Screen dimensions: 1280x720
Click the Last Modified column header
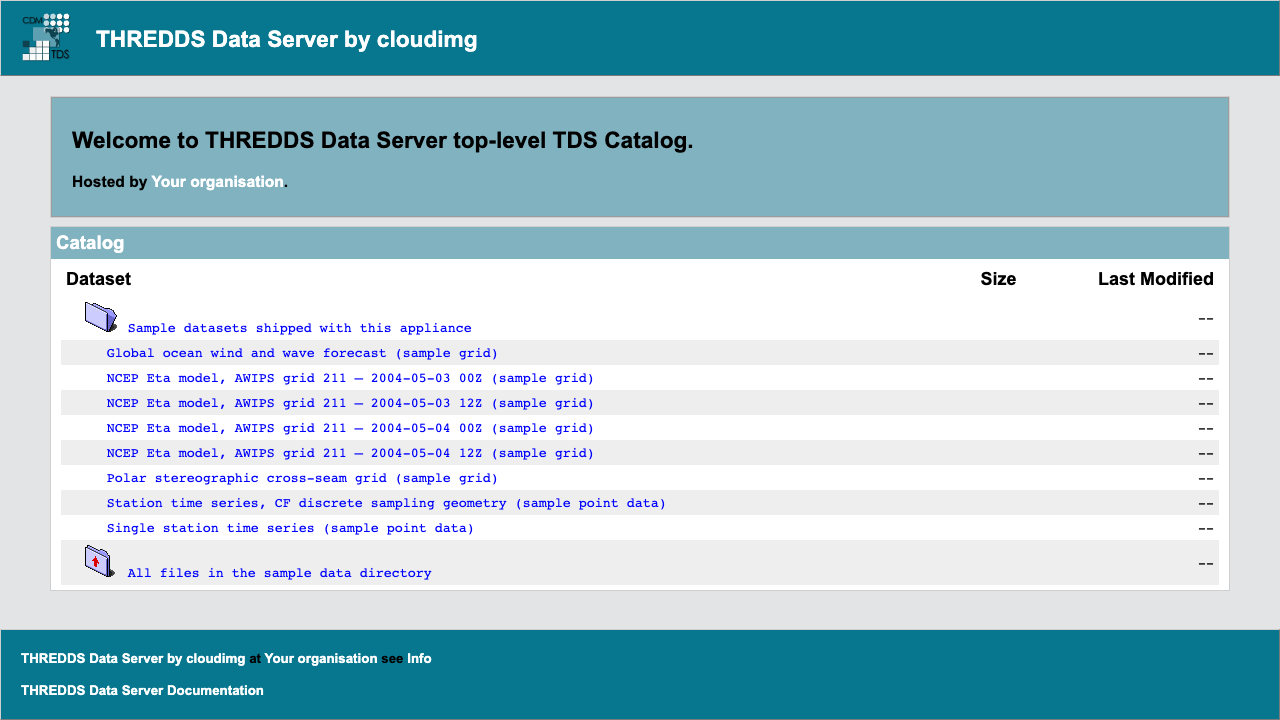coord(1156,279)
